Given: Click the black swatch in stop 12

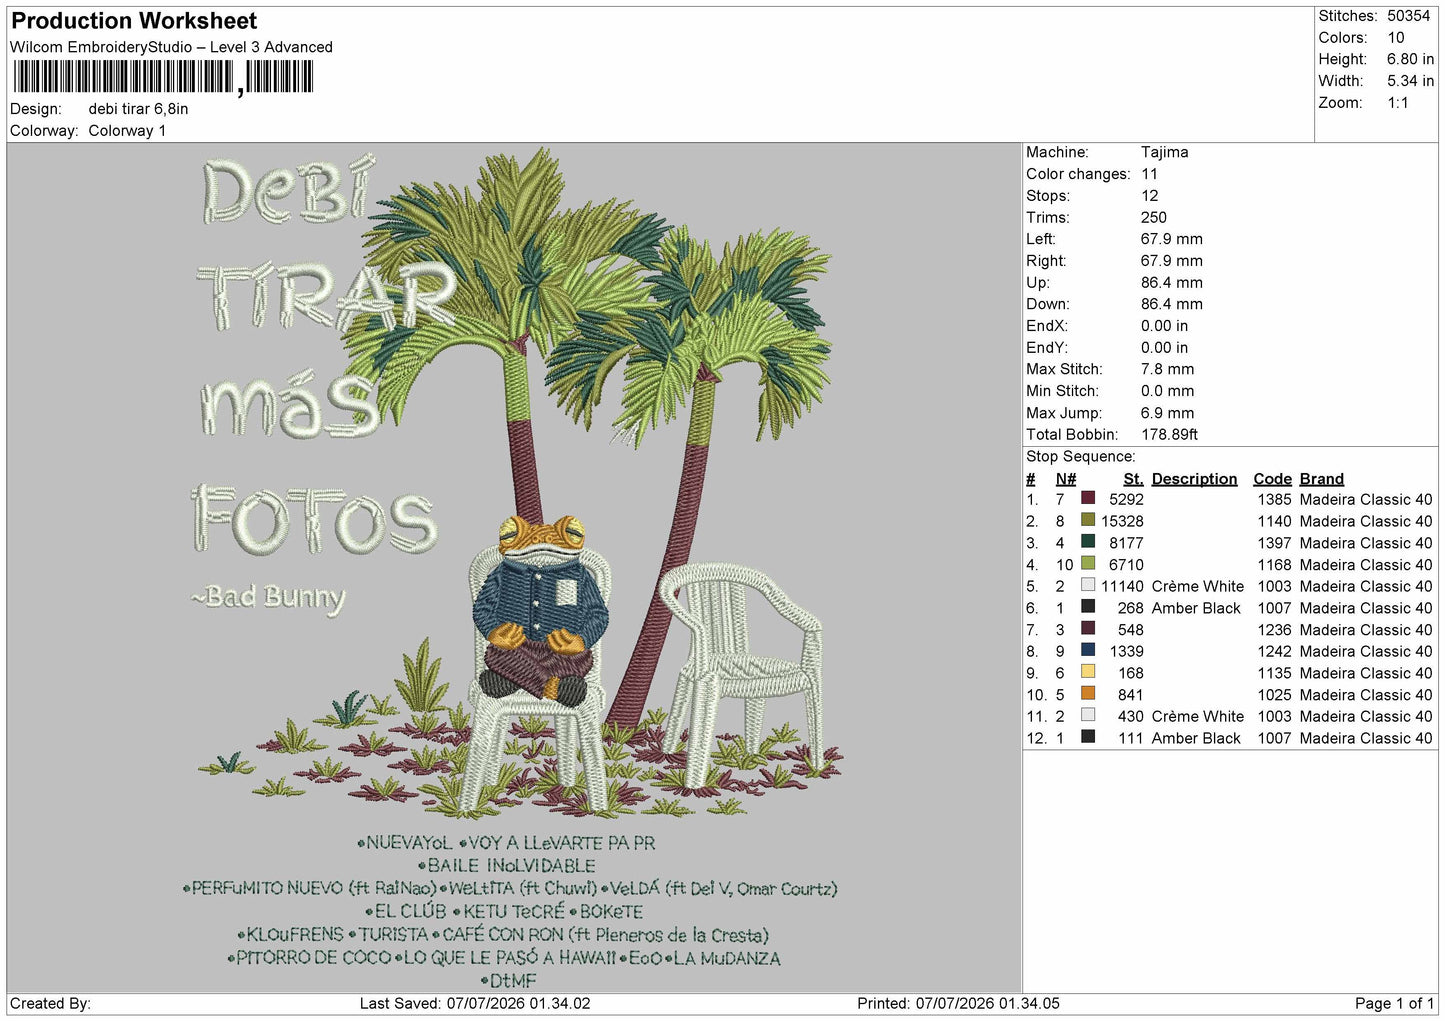Looking at the screenshot, I should point(1088,737).
